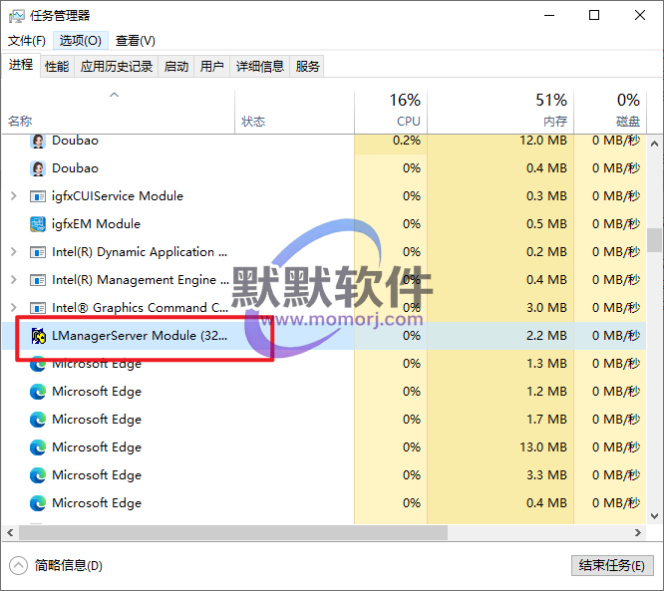Click the 简略信息 collapse arrow icon
This screenshot has height=591, width=664.
tap(18, 565)
